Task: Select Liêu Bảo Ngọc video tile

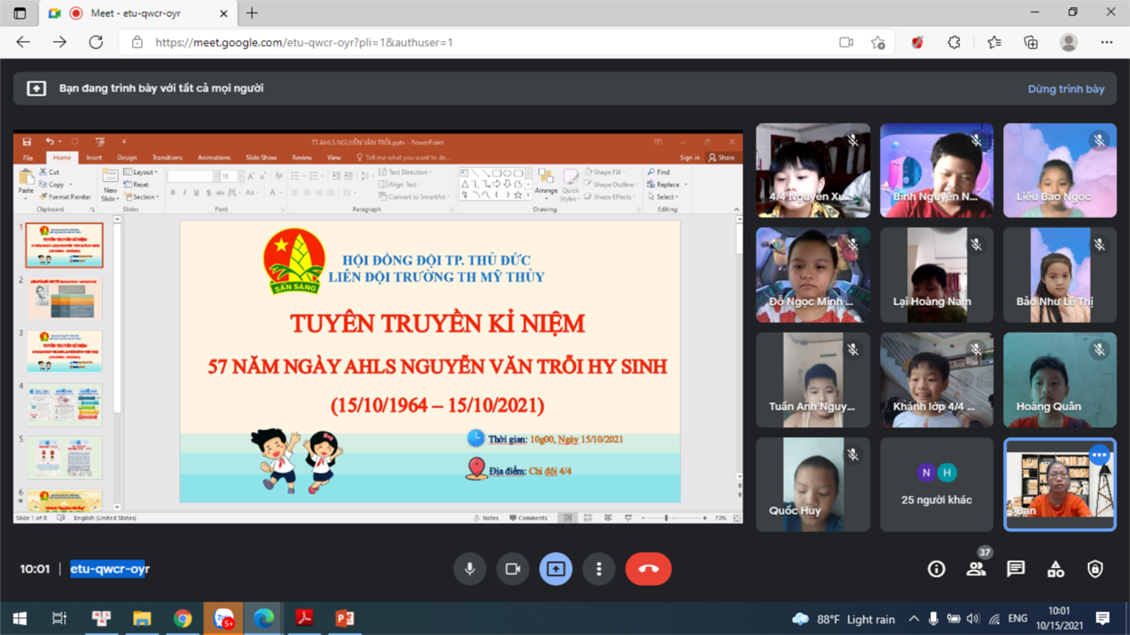Action: coord(1059,170)
